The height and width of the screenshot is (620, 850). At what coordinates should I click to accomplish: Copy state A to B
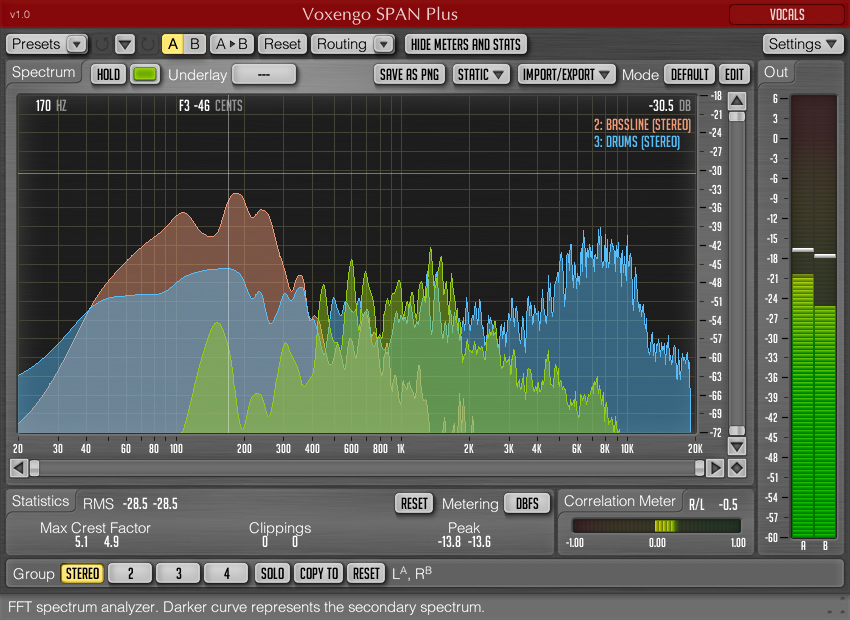(231, 44)
